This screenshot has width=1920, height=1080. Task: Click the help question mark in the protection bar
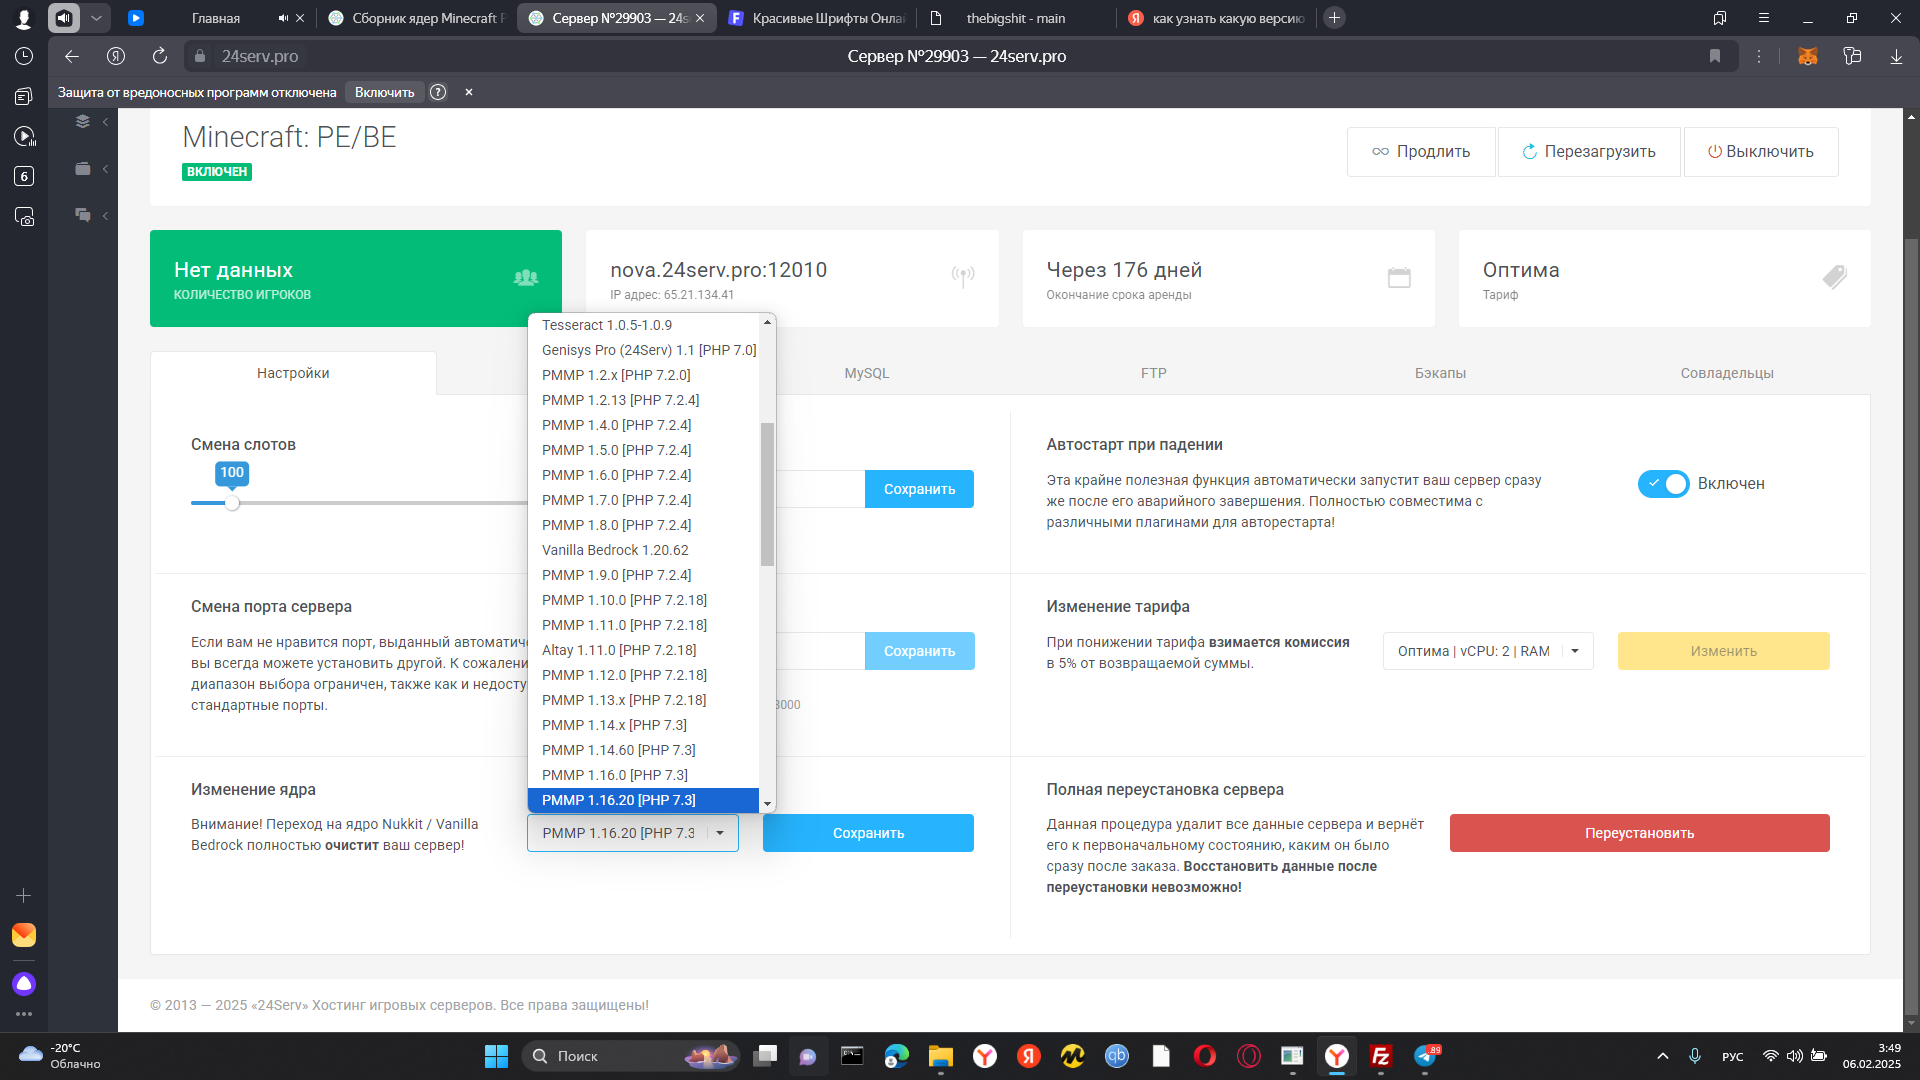[438, 92]
